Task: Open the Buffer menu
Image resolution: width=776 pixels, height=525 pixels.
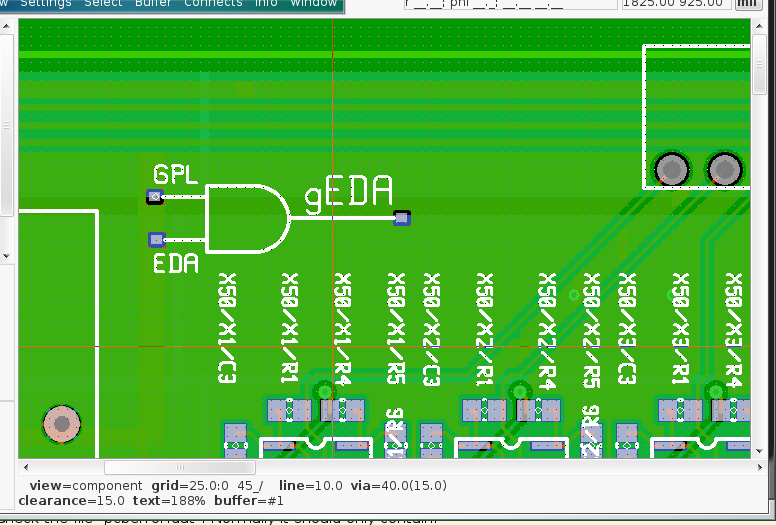Action: point(153,4)
